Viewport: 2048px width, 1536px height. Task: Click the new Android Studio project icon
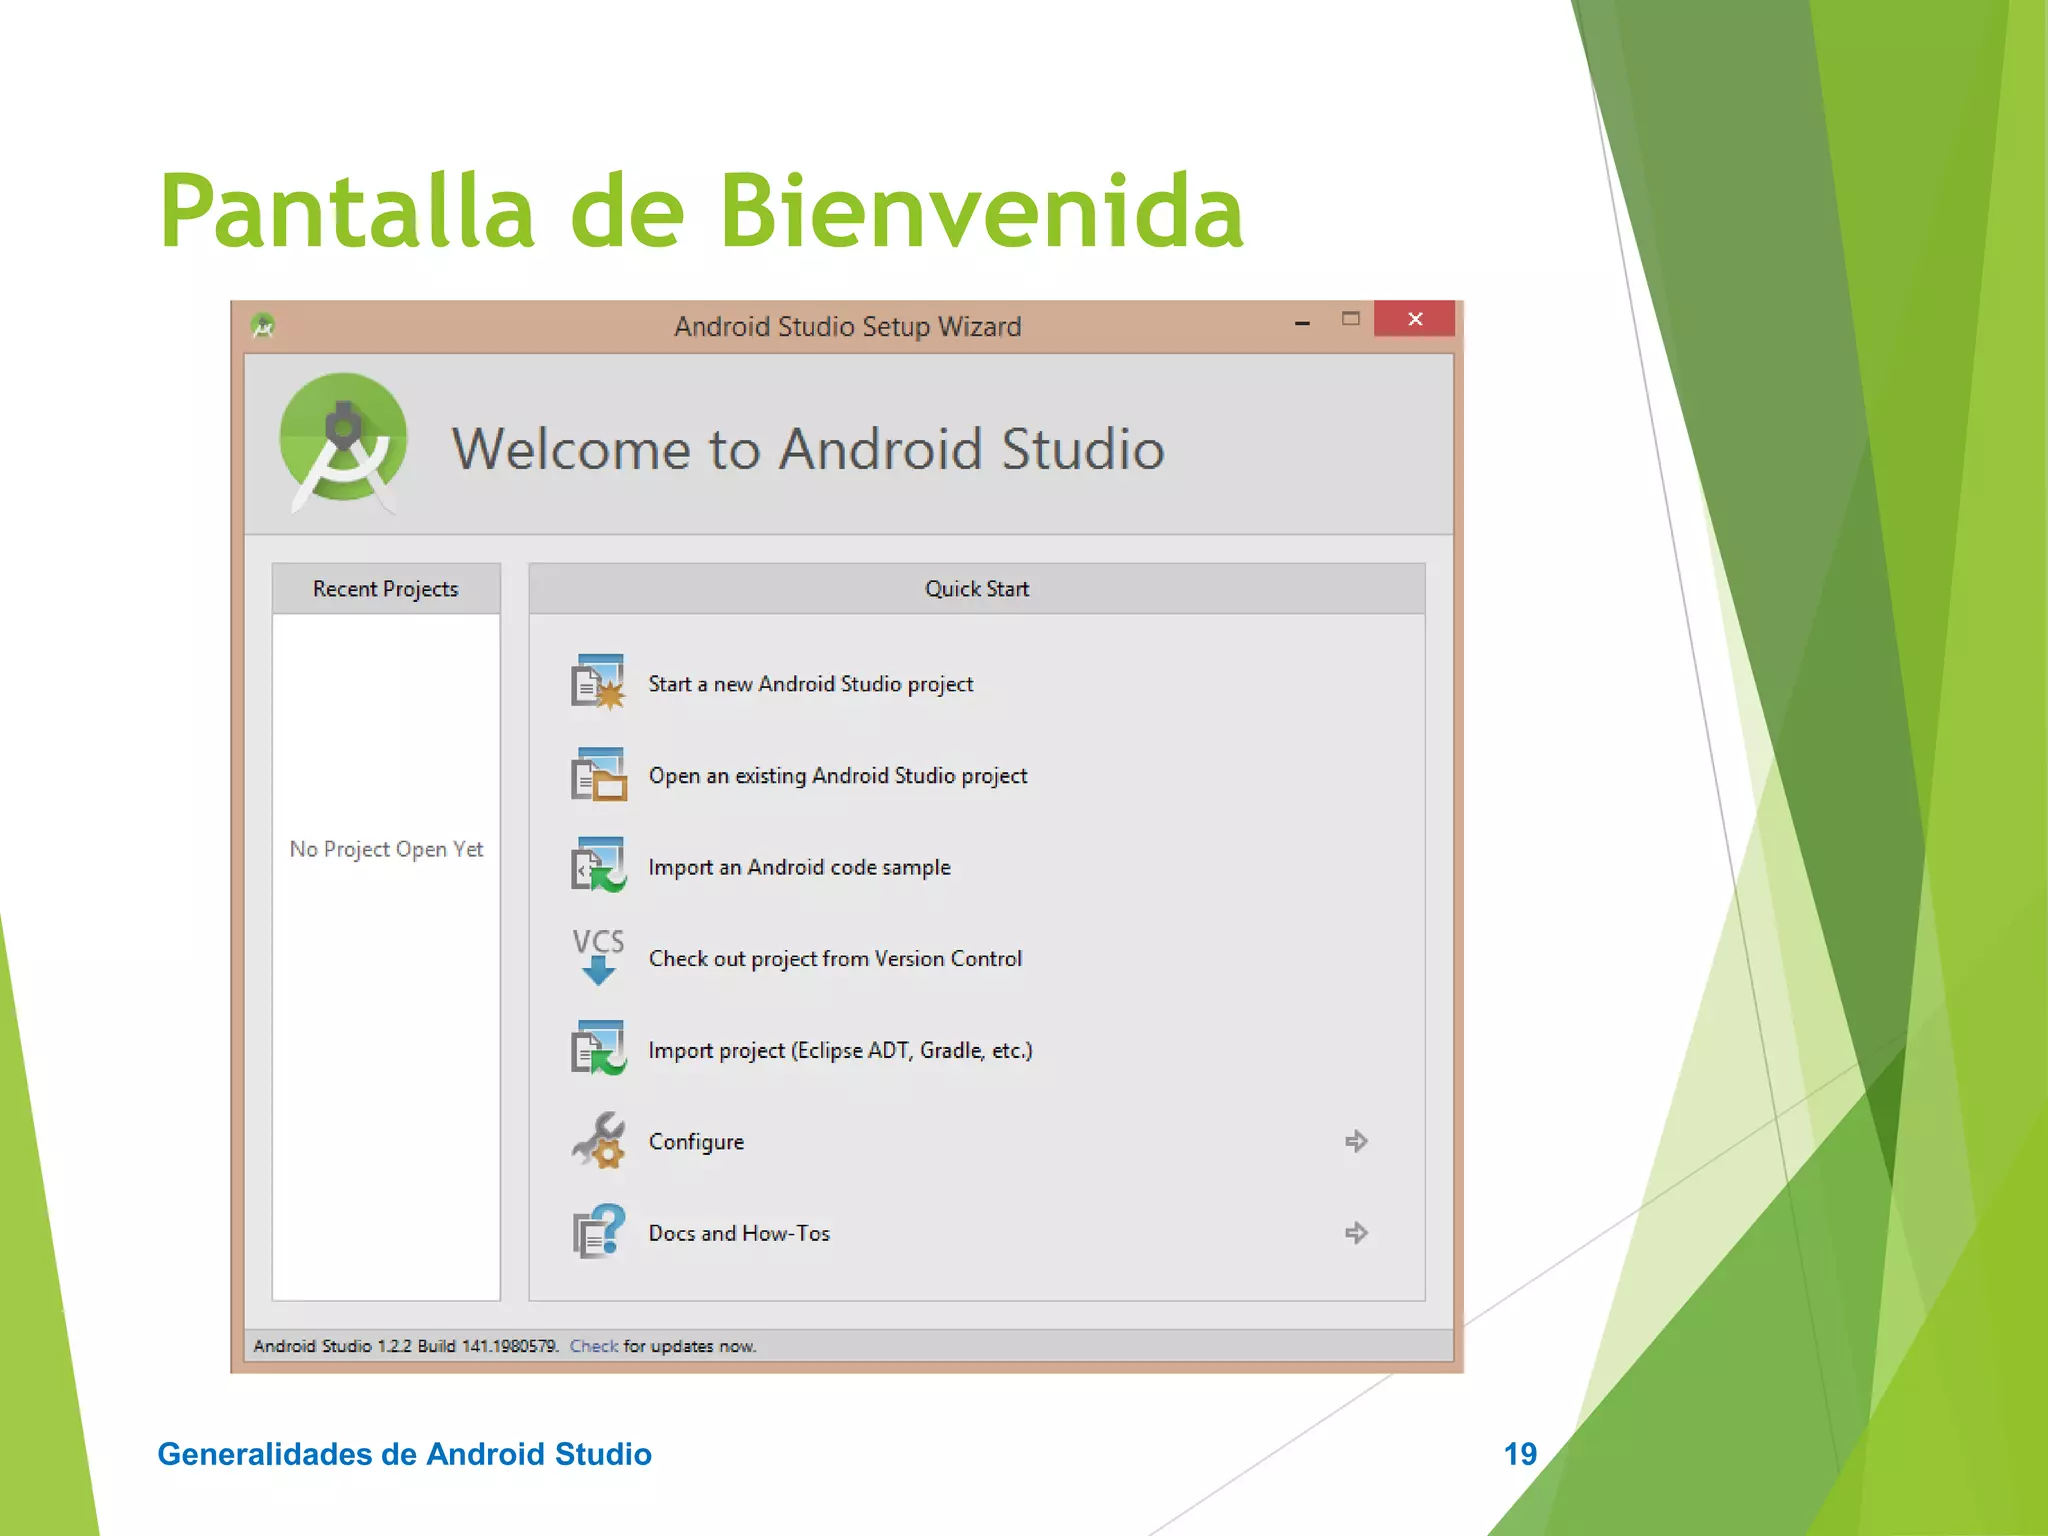click(x=598, y=683)
